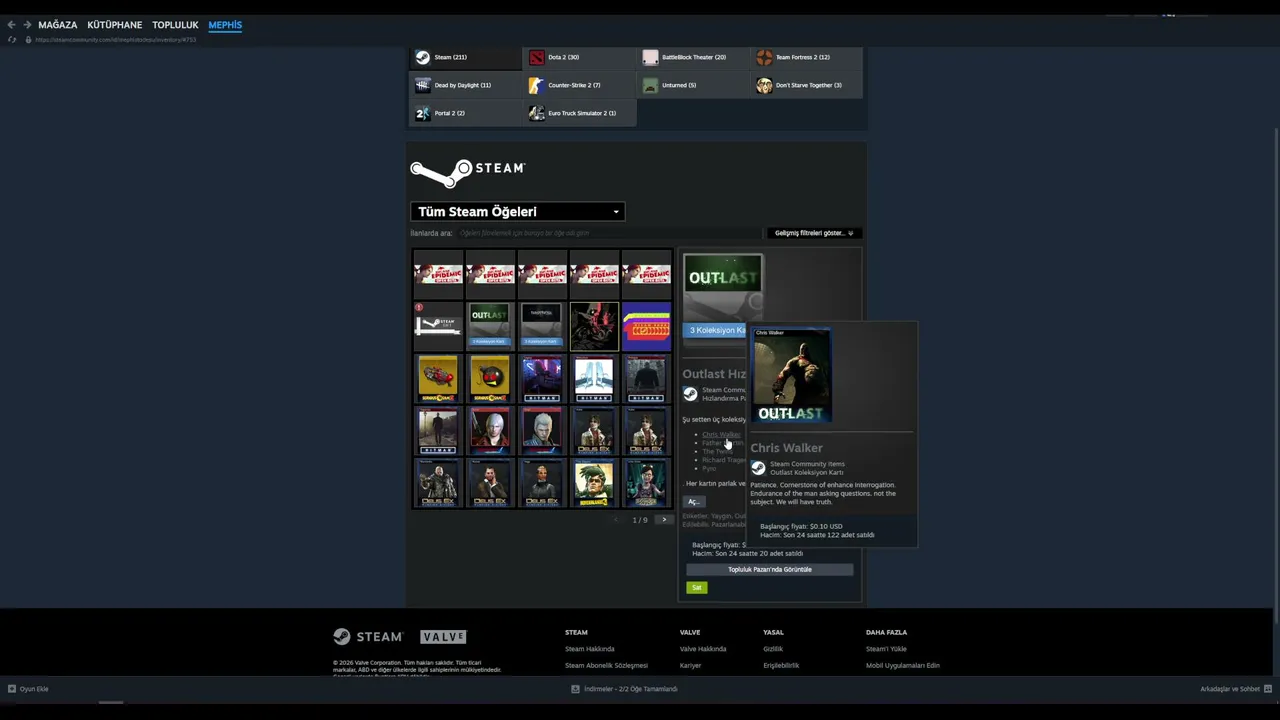The height and width of the screenshot is (720, 1280).
Task: Select the Hitman white dual pistols card
Action: (594, 378)
